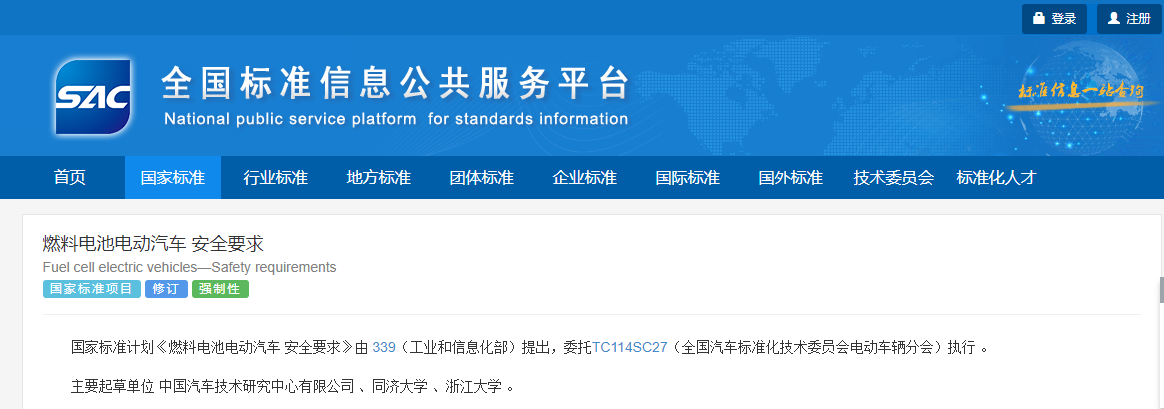Click the green 强制性 tag
This screenshot has width=1164, height=409.
pyautogui.click(x=220, y=289)
